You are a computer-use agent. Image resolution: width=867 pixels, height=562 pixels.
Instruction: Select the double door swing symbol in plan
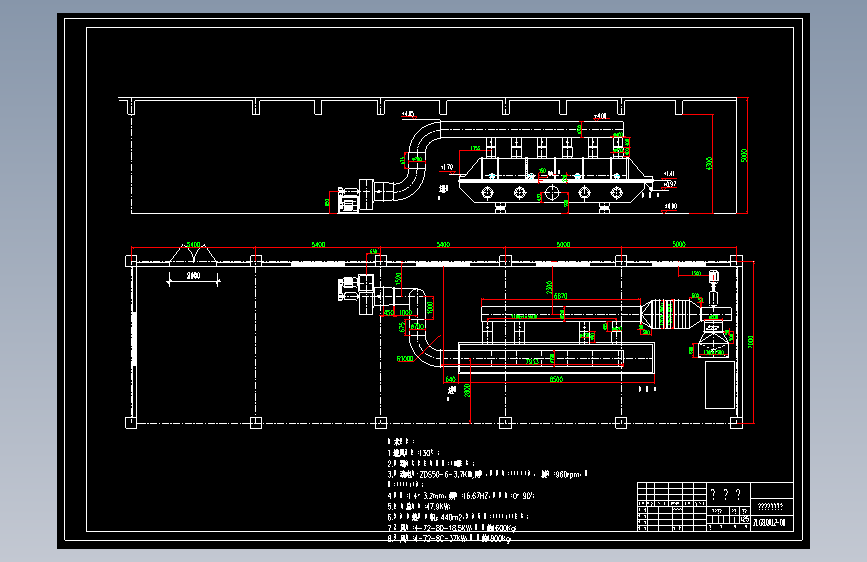coord(193,254)
